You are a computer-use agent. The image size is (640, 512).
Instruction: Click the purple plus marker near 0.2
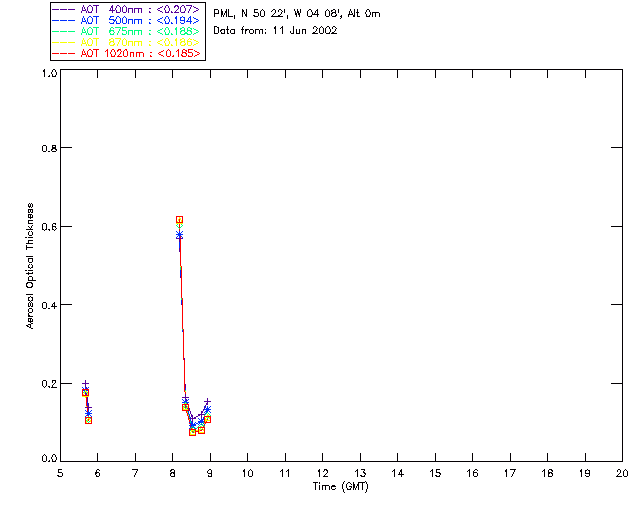85,384
